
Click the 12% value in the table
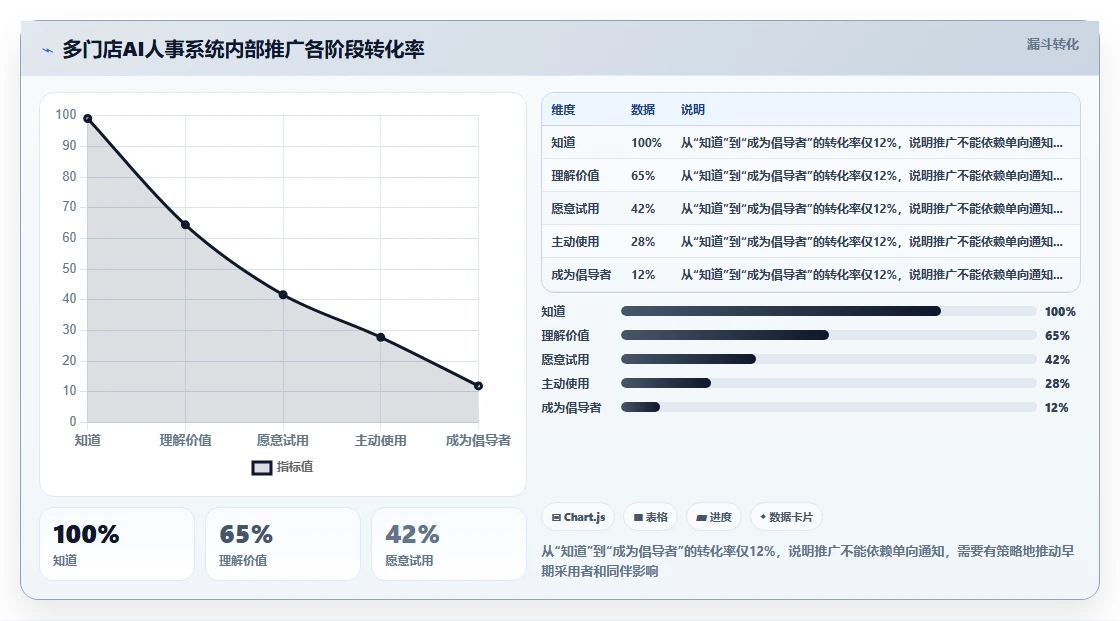(643, 274)
